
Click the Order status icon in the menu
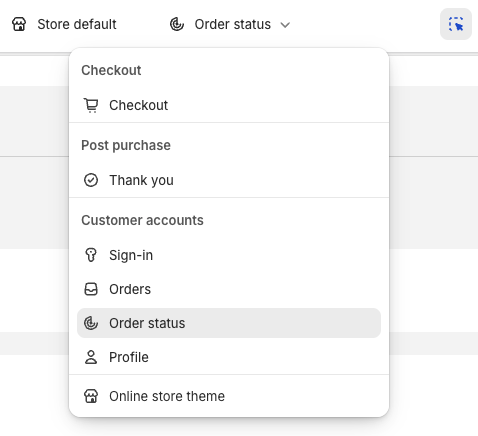pos(91,323)
